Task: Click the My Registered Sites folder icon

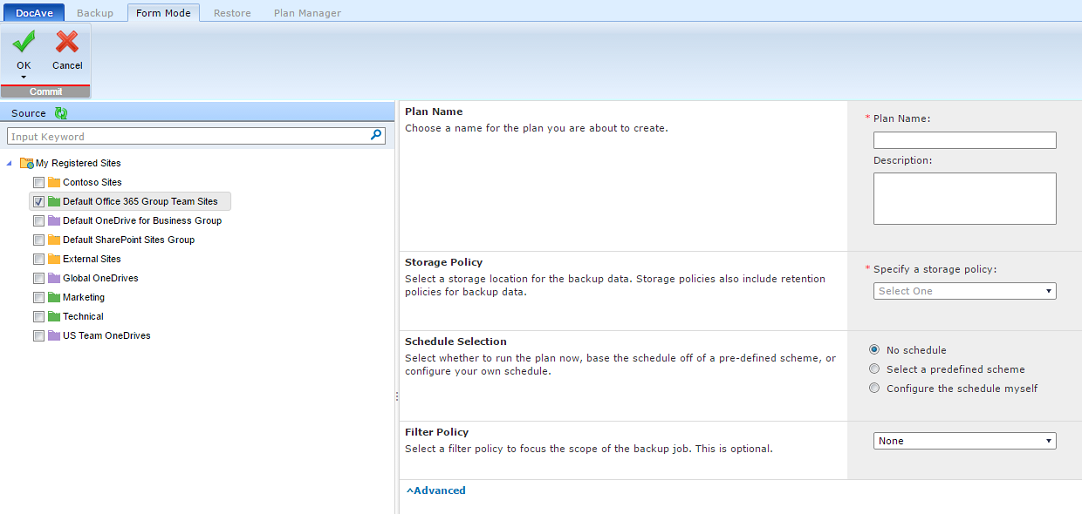Action: click(27, 164)
